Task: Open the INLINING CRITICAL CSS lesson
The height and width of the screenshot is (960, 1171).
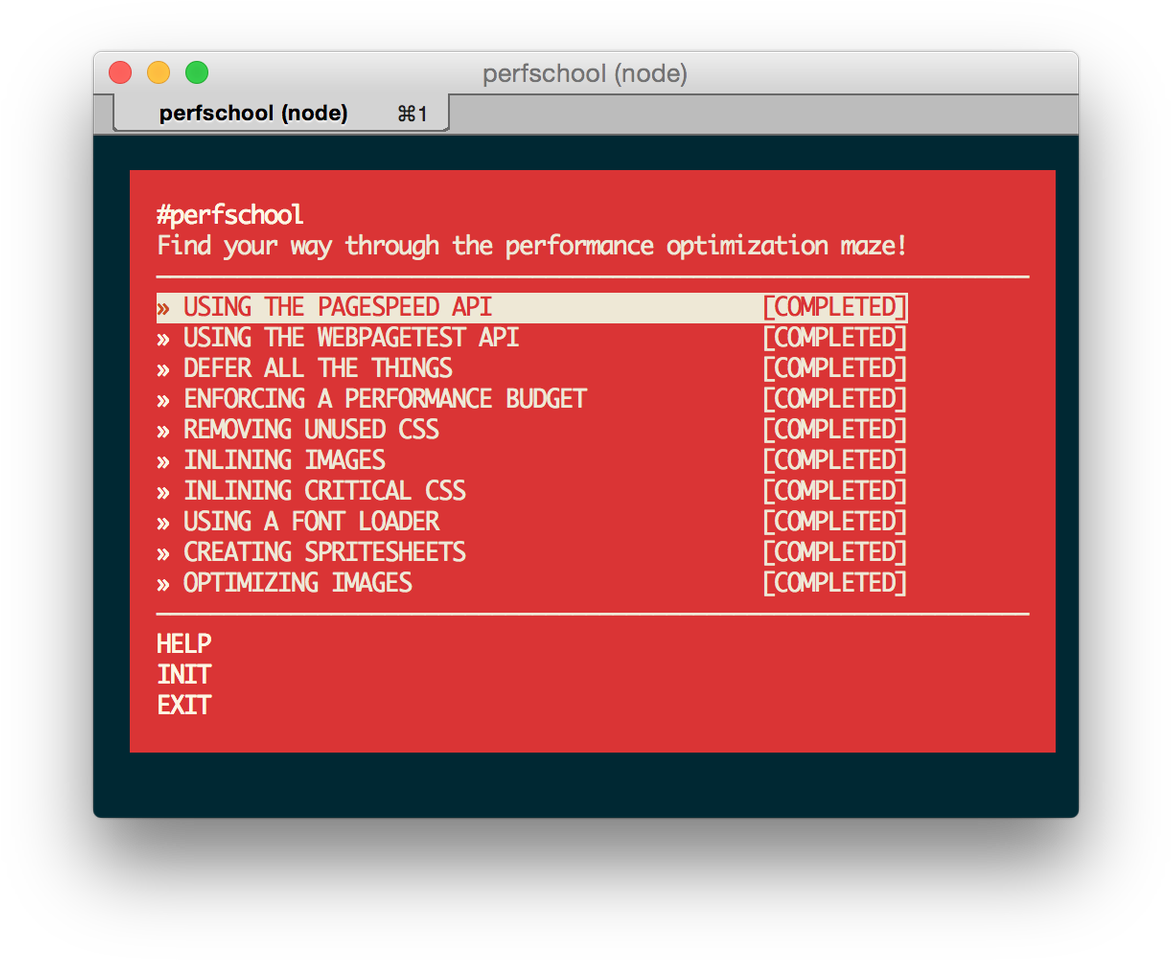Action: (x=532, y=491)
